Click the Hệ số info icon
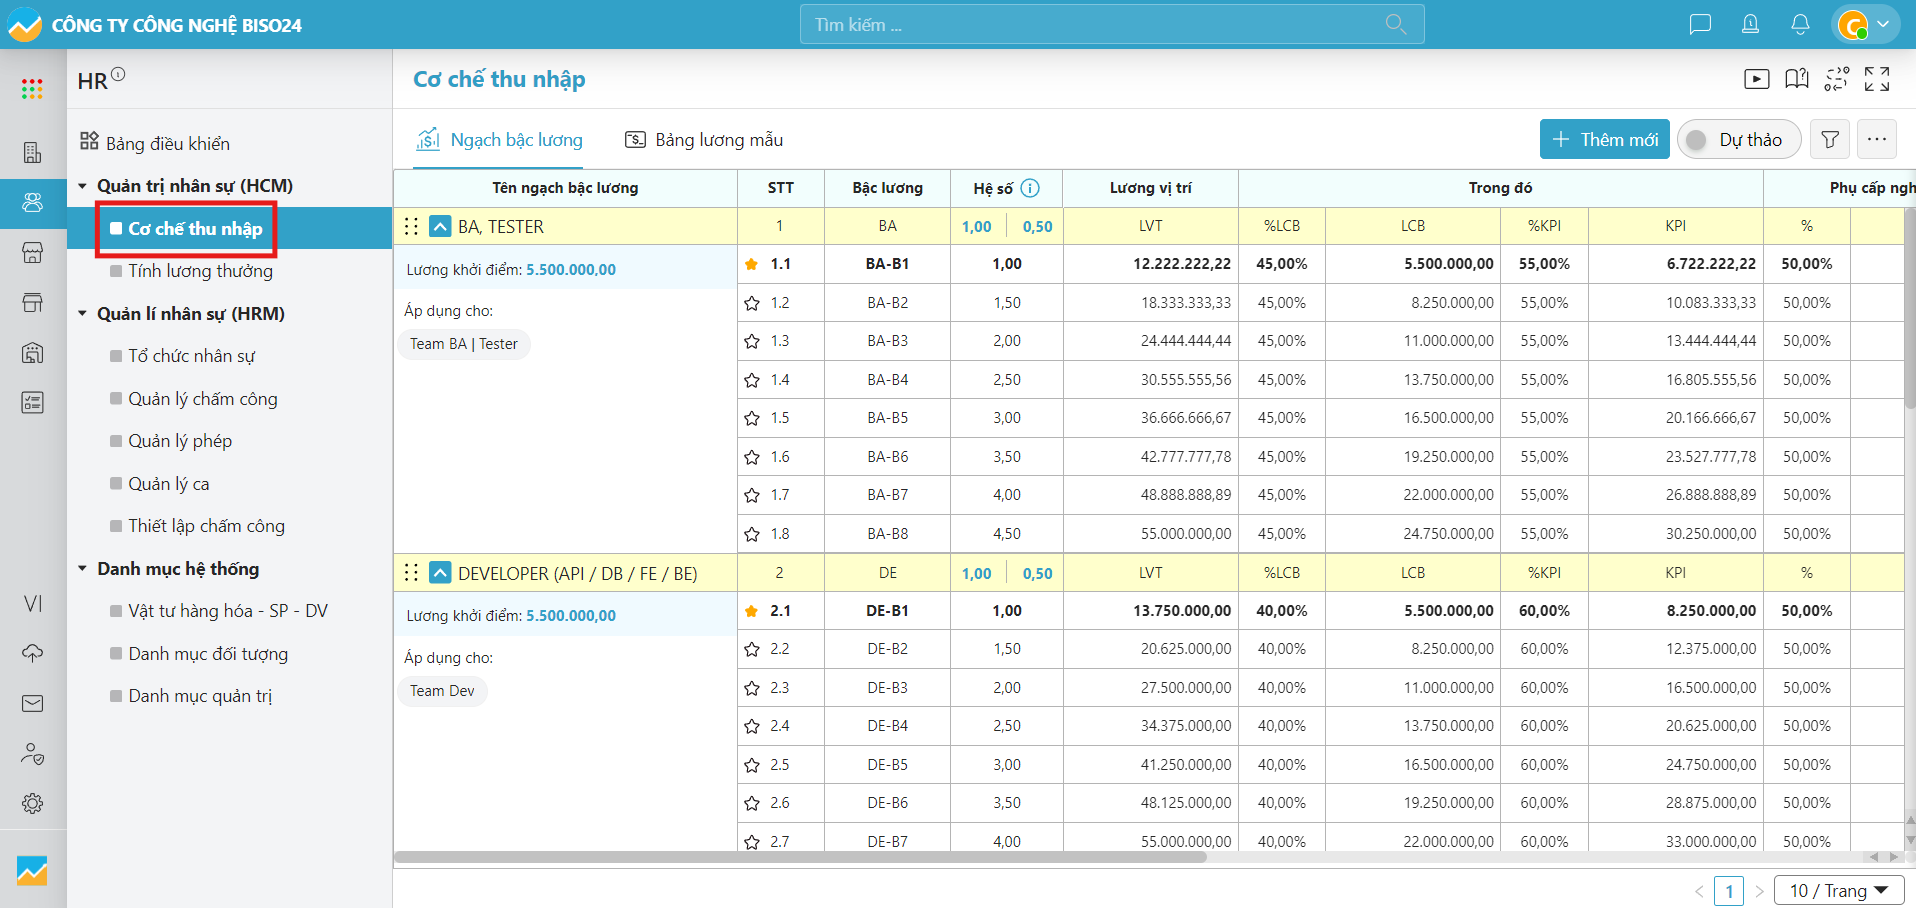 [1030, 188]
